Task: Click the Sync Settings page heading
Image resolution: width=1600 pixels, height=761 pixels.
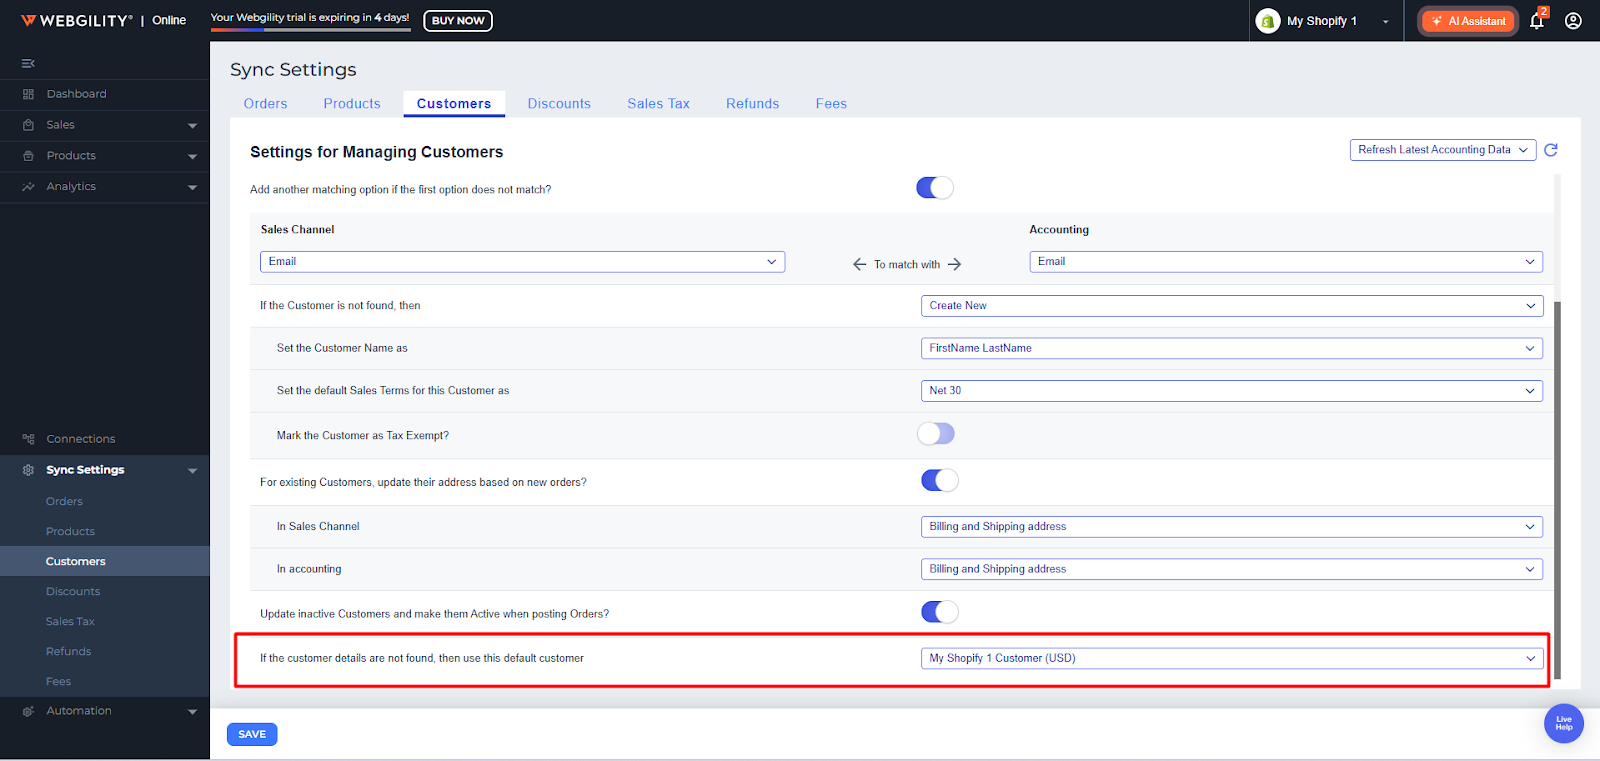Action: (x=293, y=69)
